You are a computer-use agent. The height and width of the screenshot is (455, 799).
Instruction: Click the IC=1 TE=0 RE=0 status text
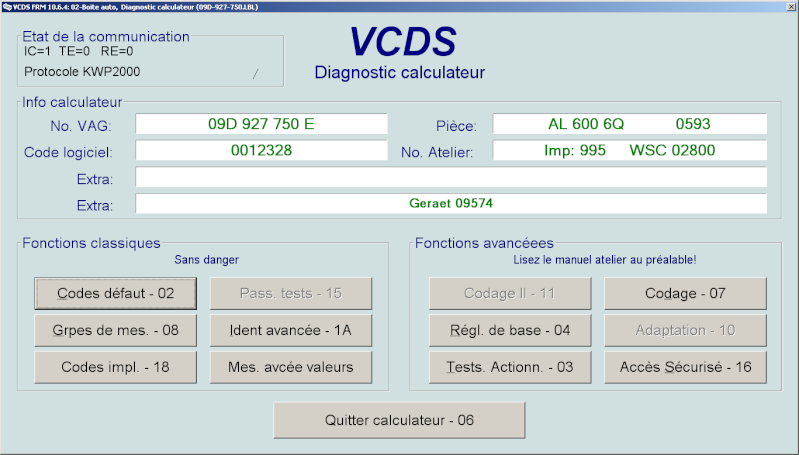pyautogui.click(x=78, y=51)
